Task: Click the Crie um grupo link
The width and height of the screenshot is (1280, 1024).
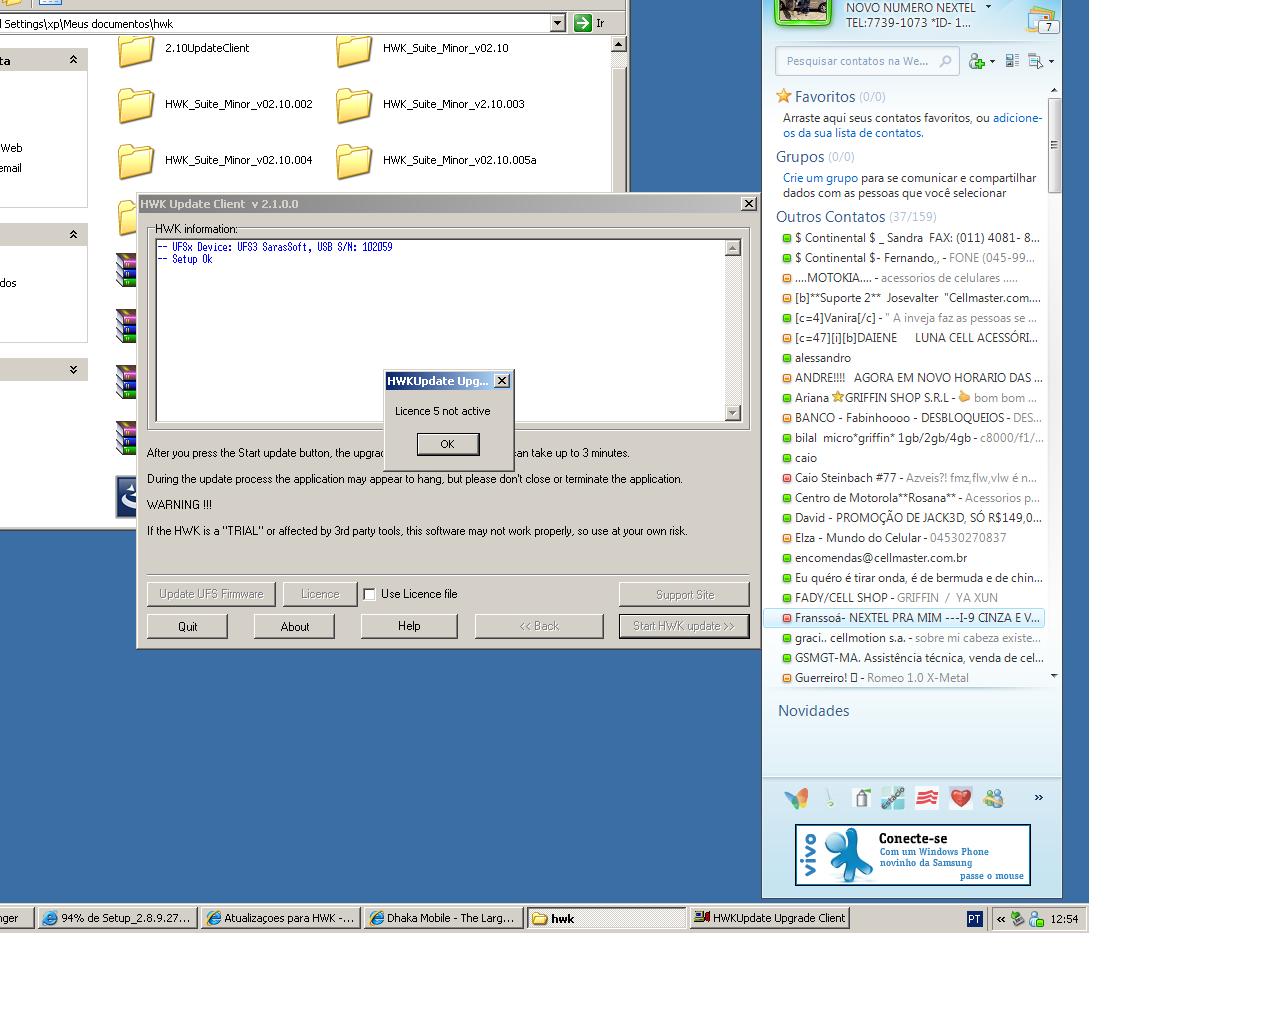Action: 820,178
